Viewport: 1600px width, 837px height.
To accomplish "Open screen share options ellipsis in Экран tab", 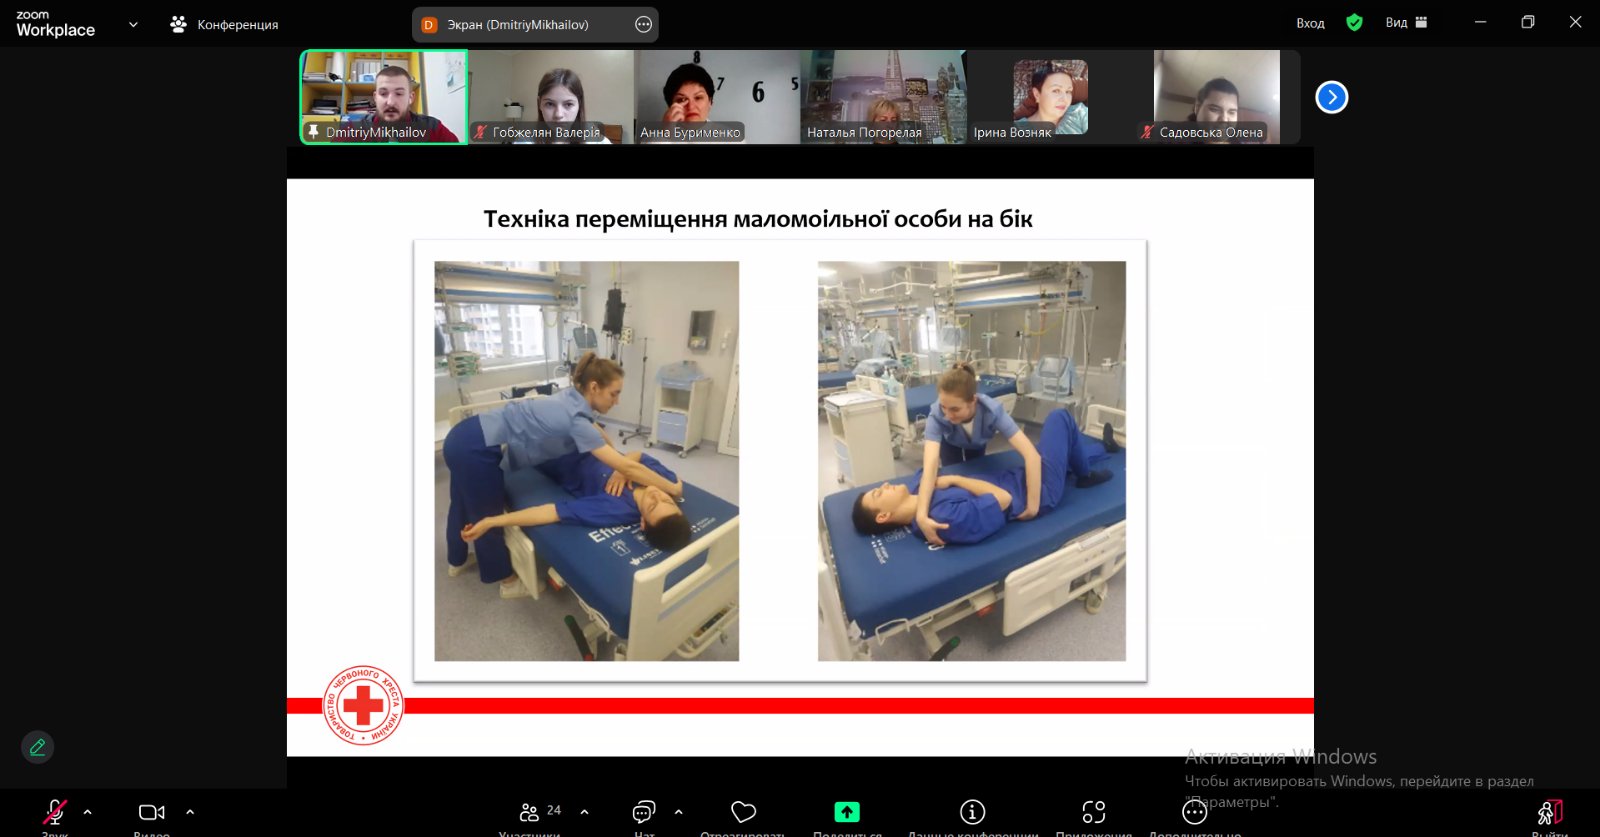I will (x=643, y=24).
